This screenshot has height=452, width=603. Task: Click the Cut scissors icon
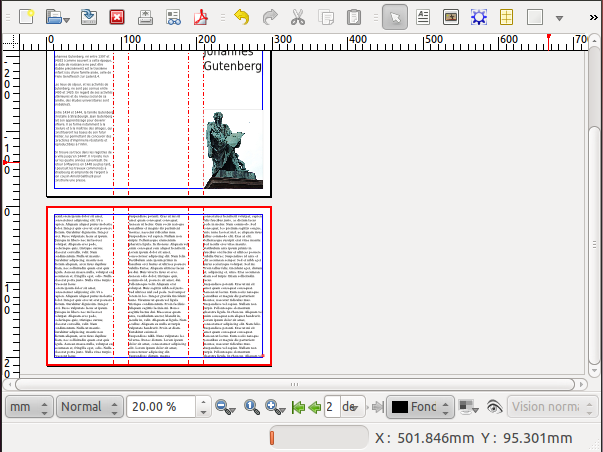point(298,17)
